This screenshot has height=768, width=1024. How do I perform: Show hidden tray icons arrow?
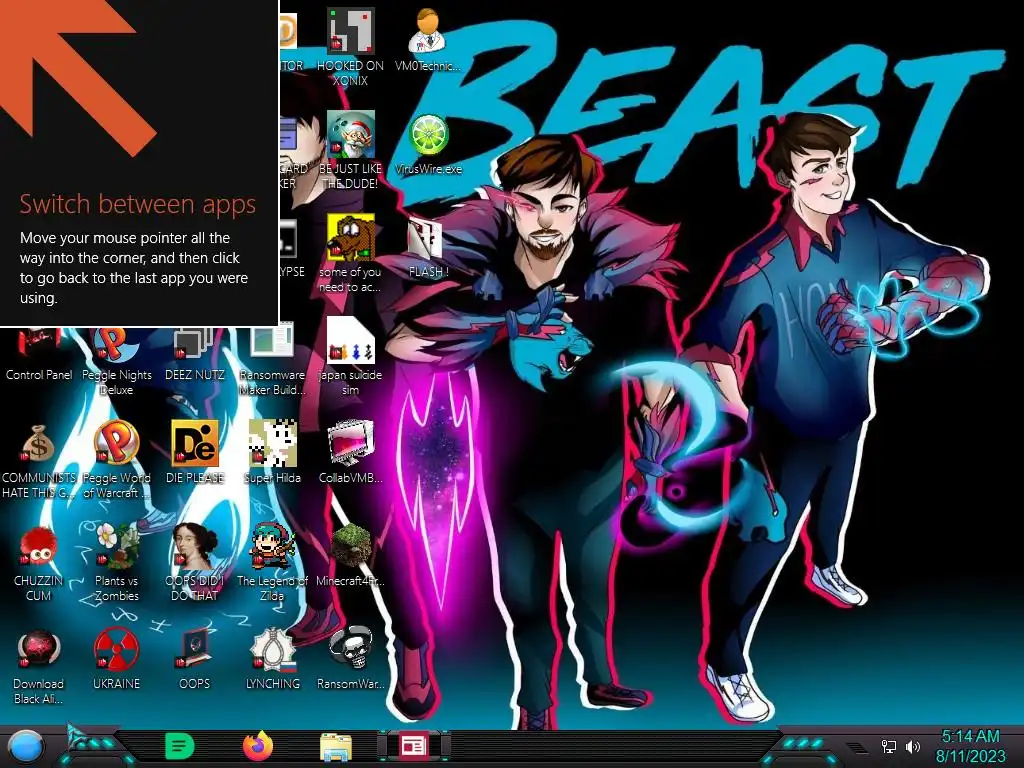point(859,748)
